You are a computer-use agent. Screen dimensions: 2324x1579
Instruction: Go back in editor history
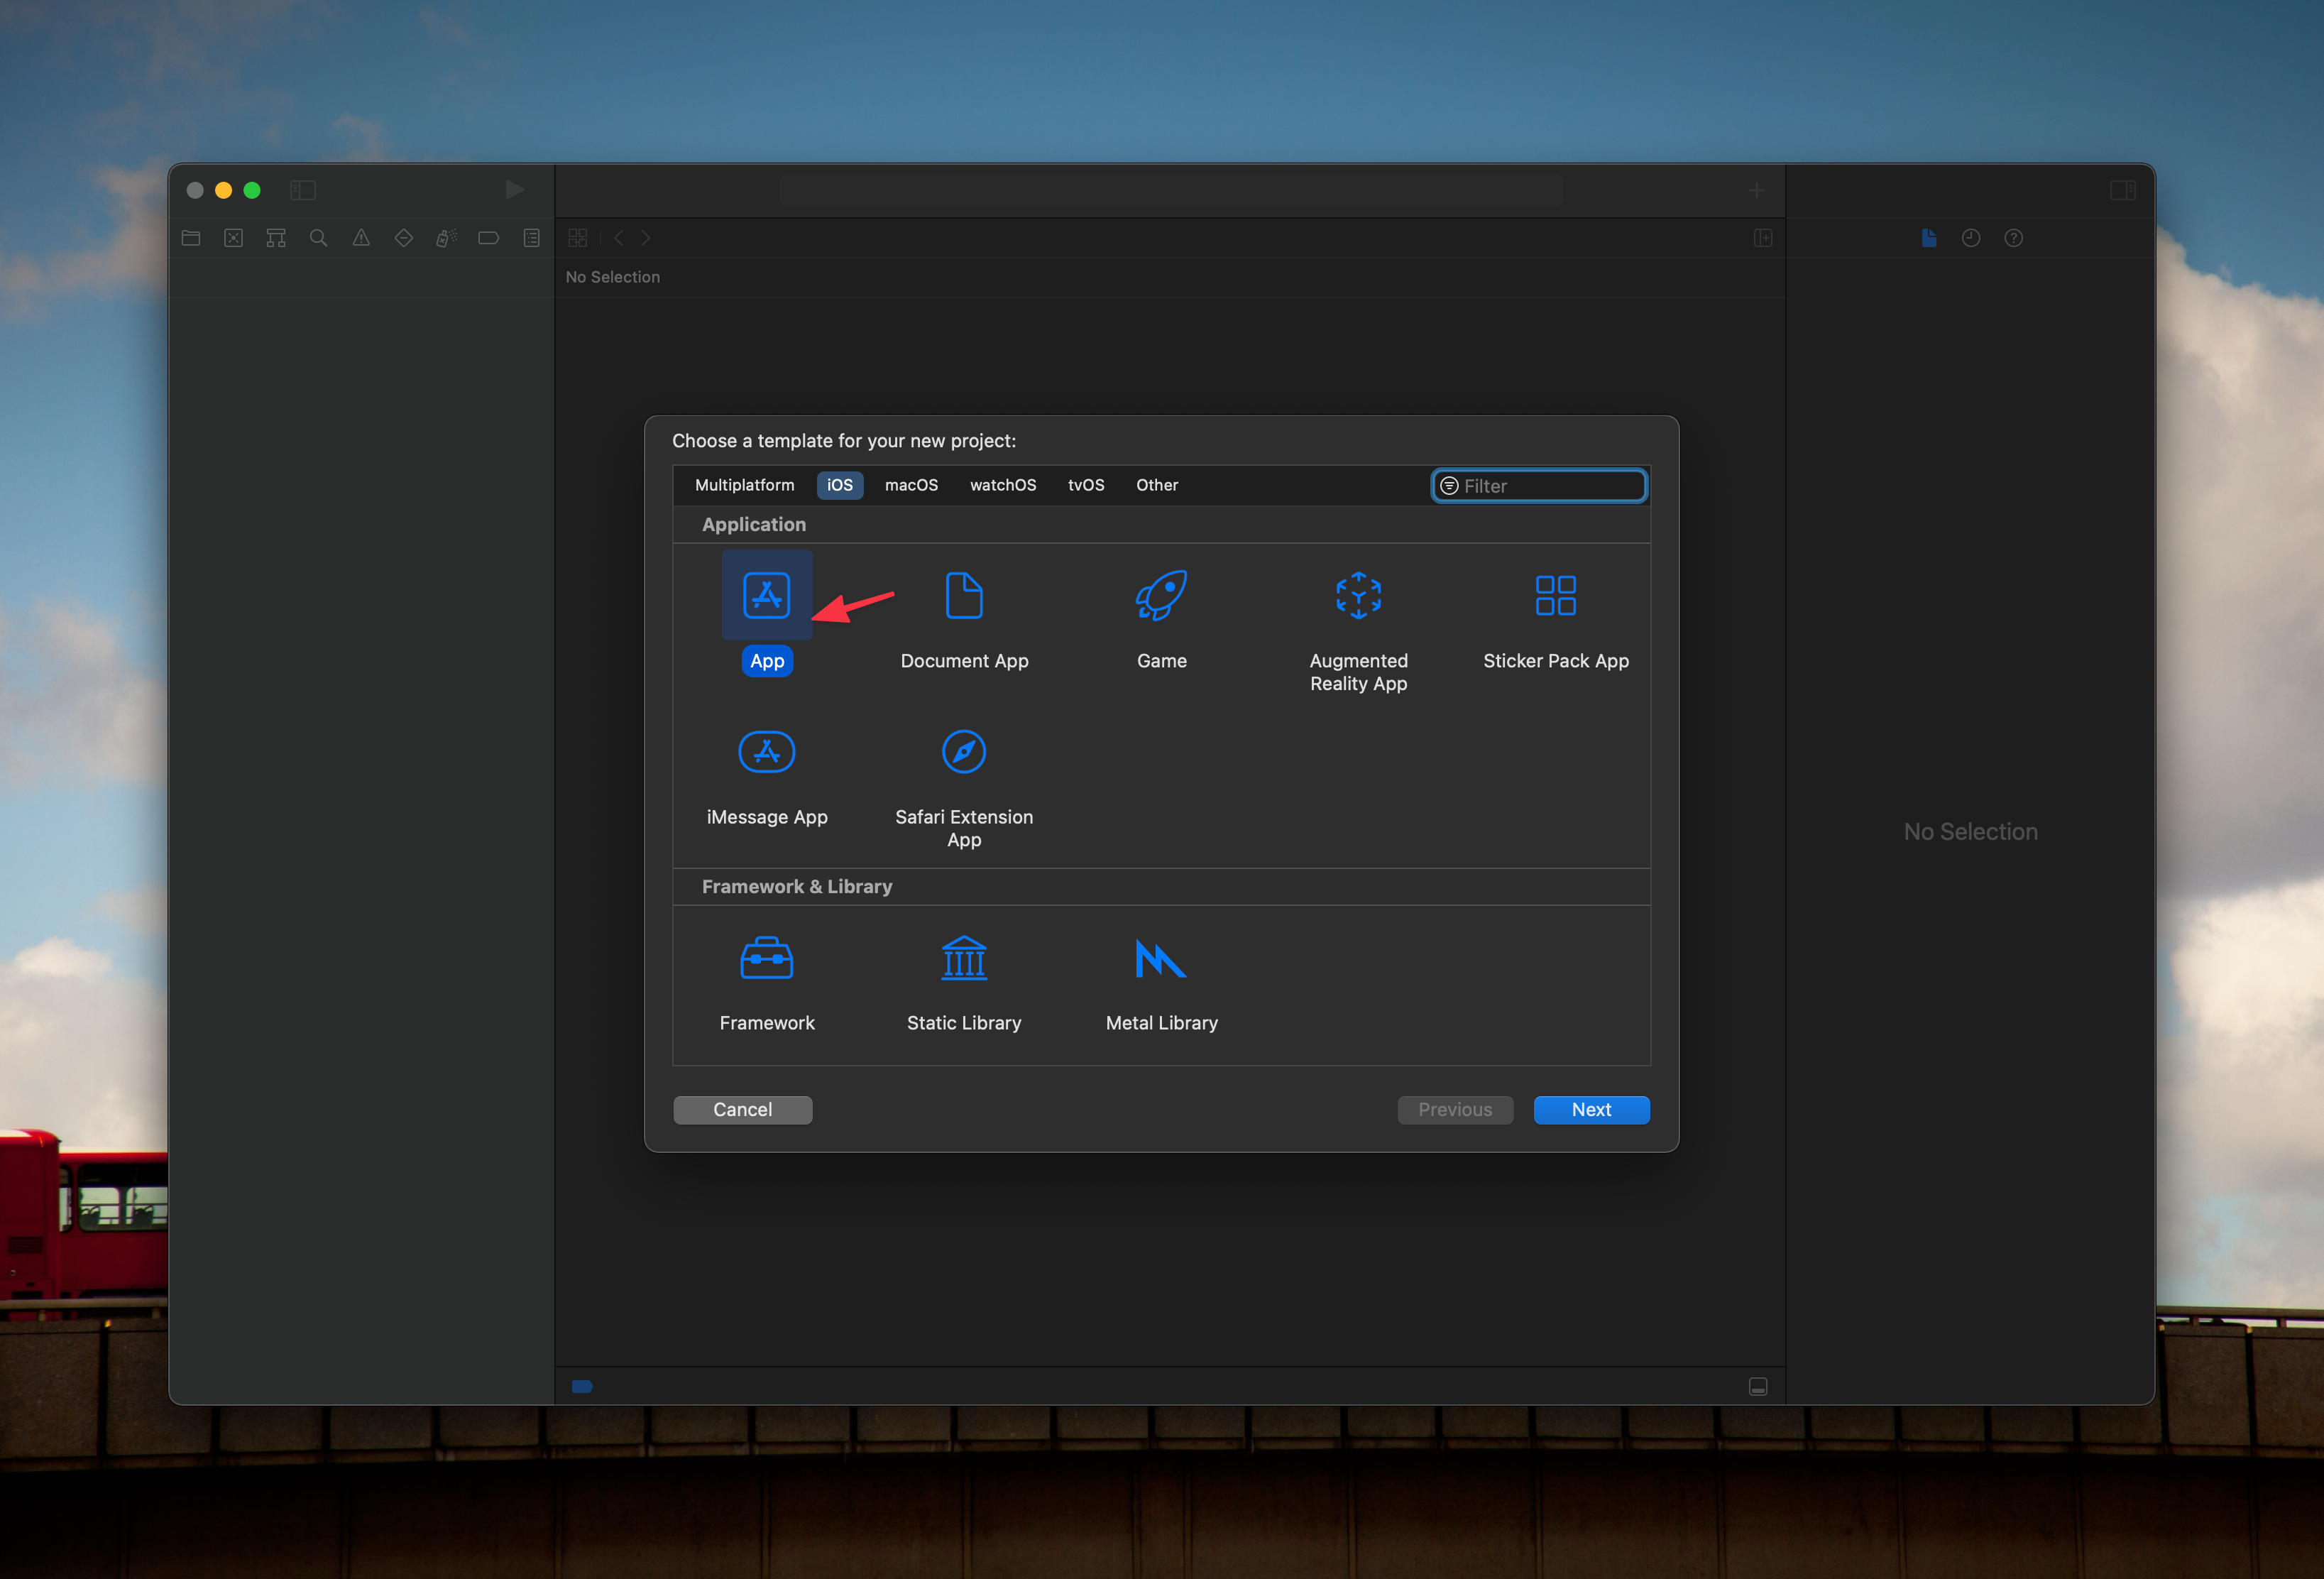click(618, 238)
